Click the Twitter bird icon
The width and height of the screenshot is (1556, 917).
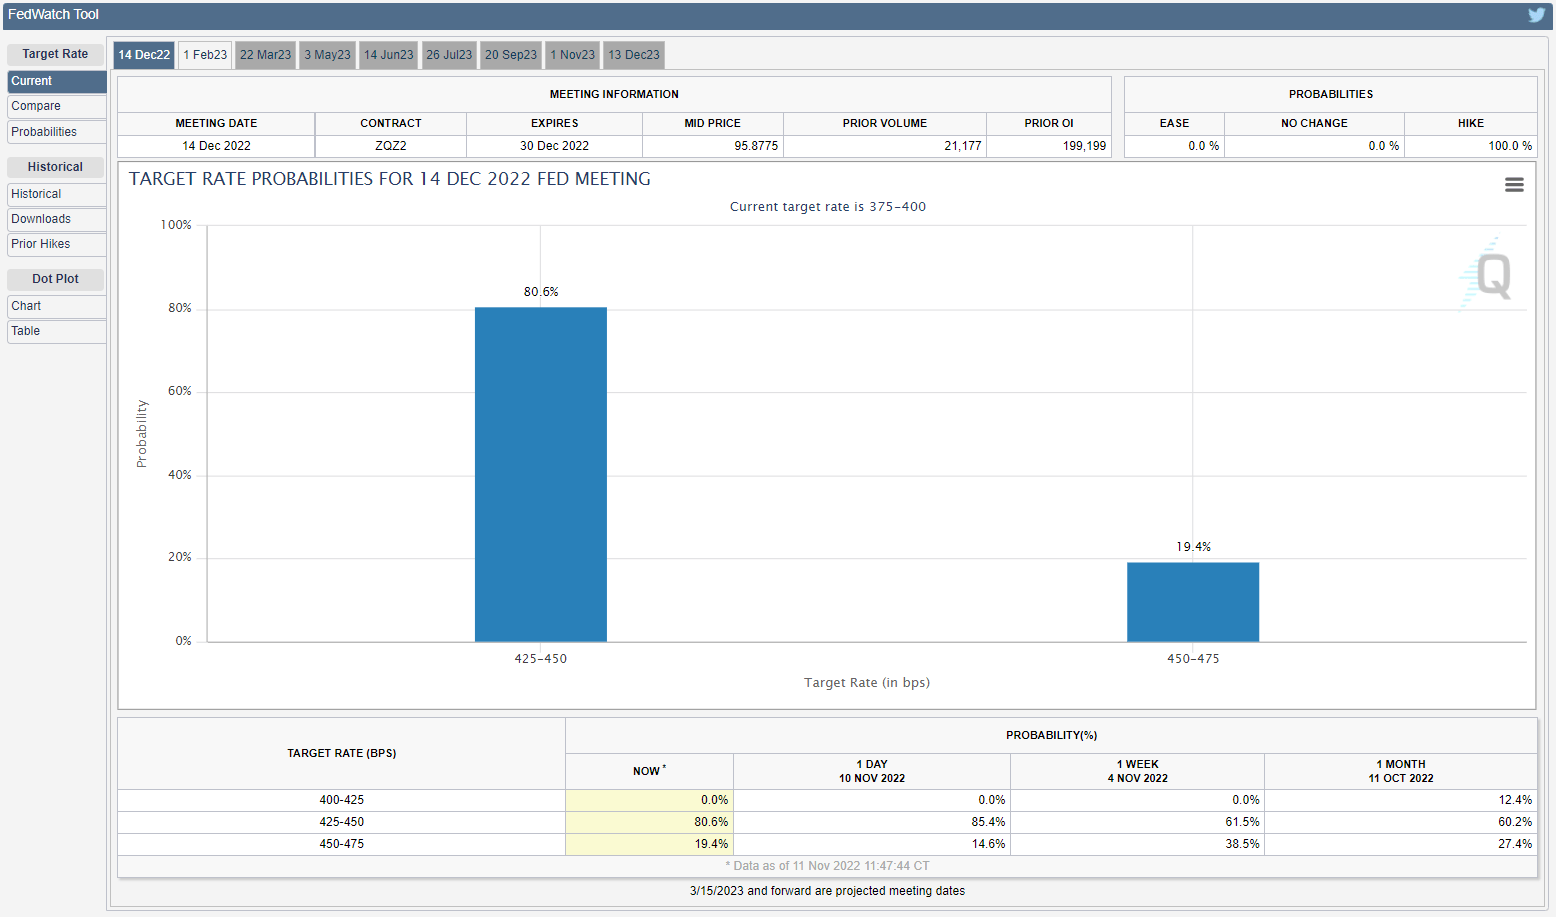pos(1536,15)
